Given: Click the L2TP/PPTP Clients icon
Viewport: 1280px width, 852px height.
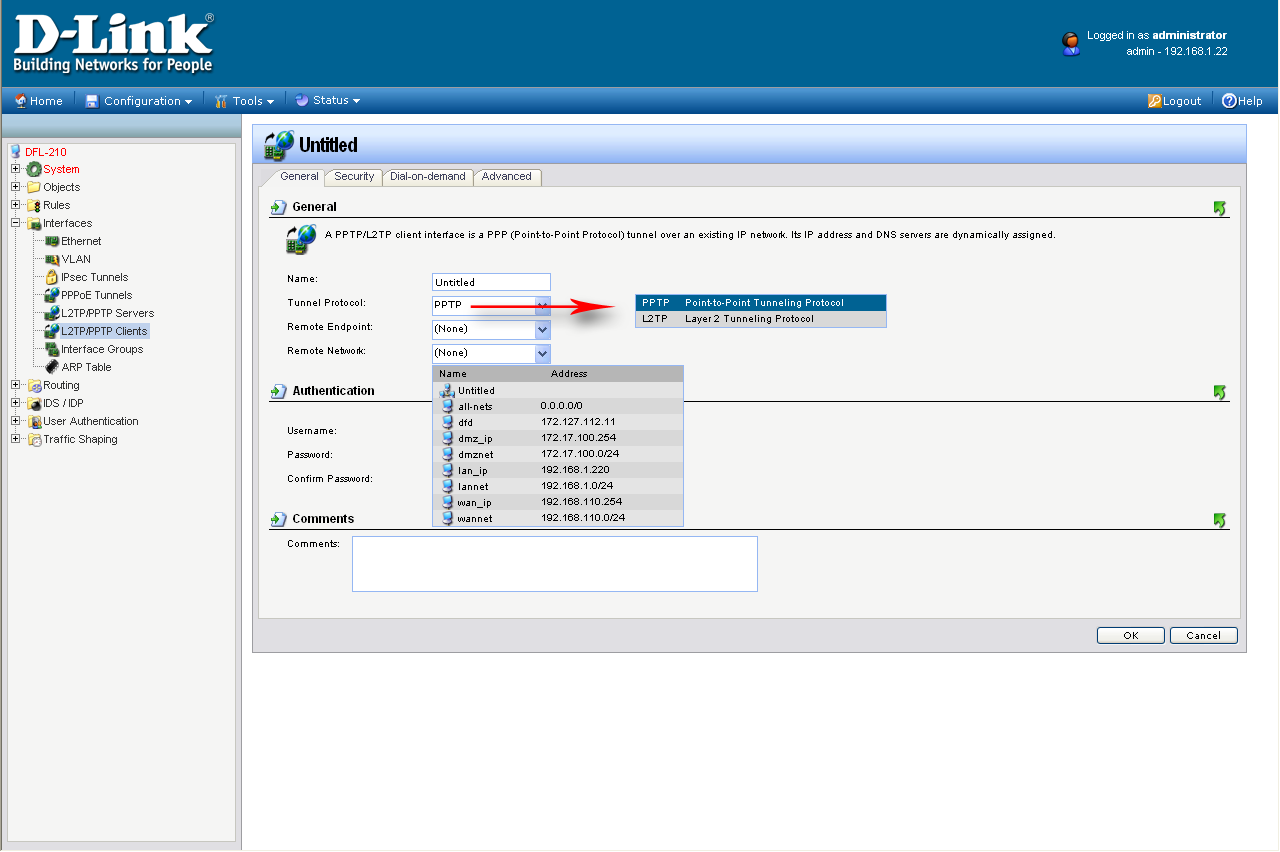Looking at the screenshot, I should click(52, 331).
